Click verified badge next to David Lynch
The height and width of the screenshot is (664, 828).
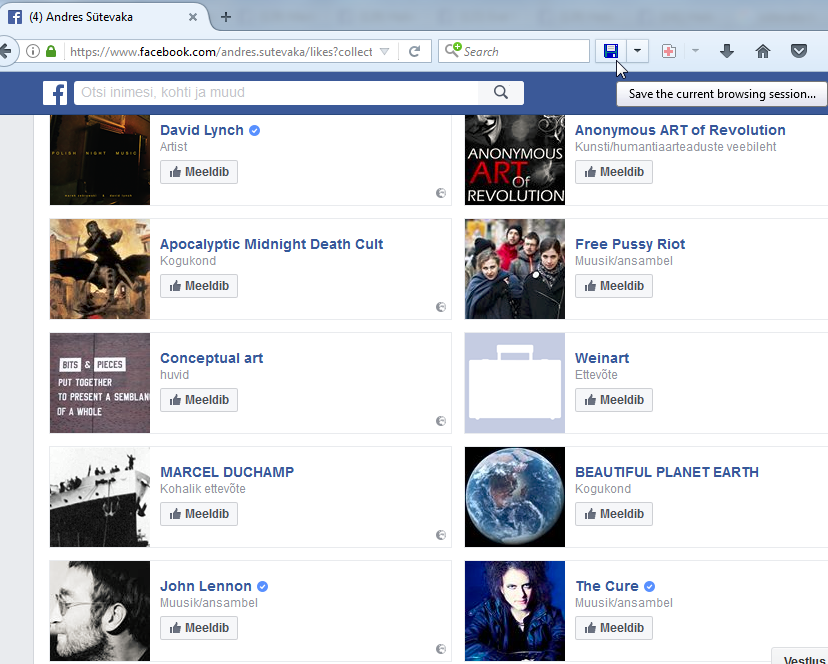255,130
